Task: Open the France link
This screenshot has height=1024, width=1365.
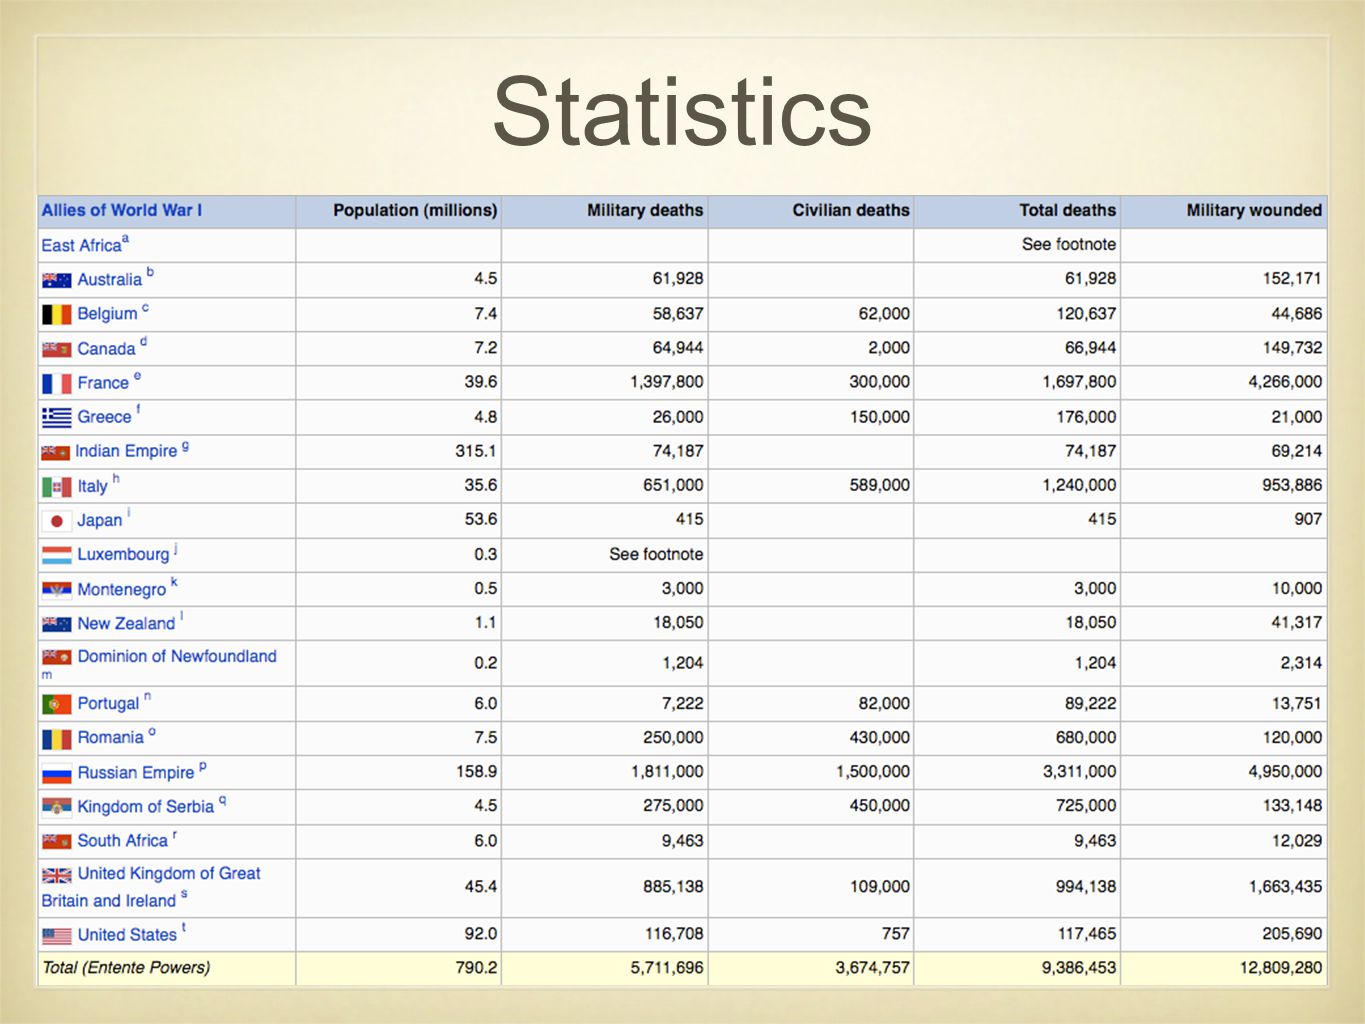Action: (103, 383)
